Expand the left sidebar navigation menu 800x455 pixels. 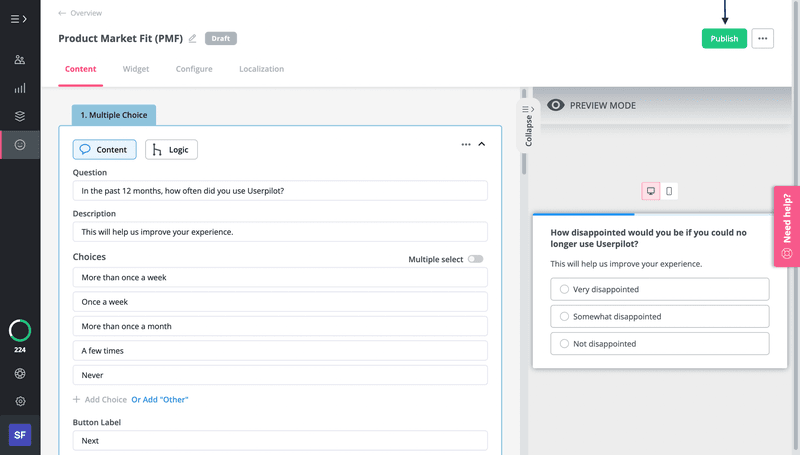pyautogui.click(x=19, y=19)
